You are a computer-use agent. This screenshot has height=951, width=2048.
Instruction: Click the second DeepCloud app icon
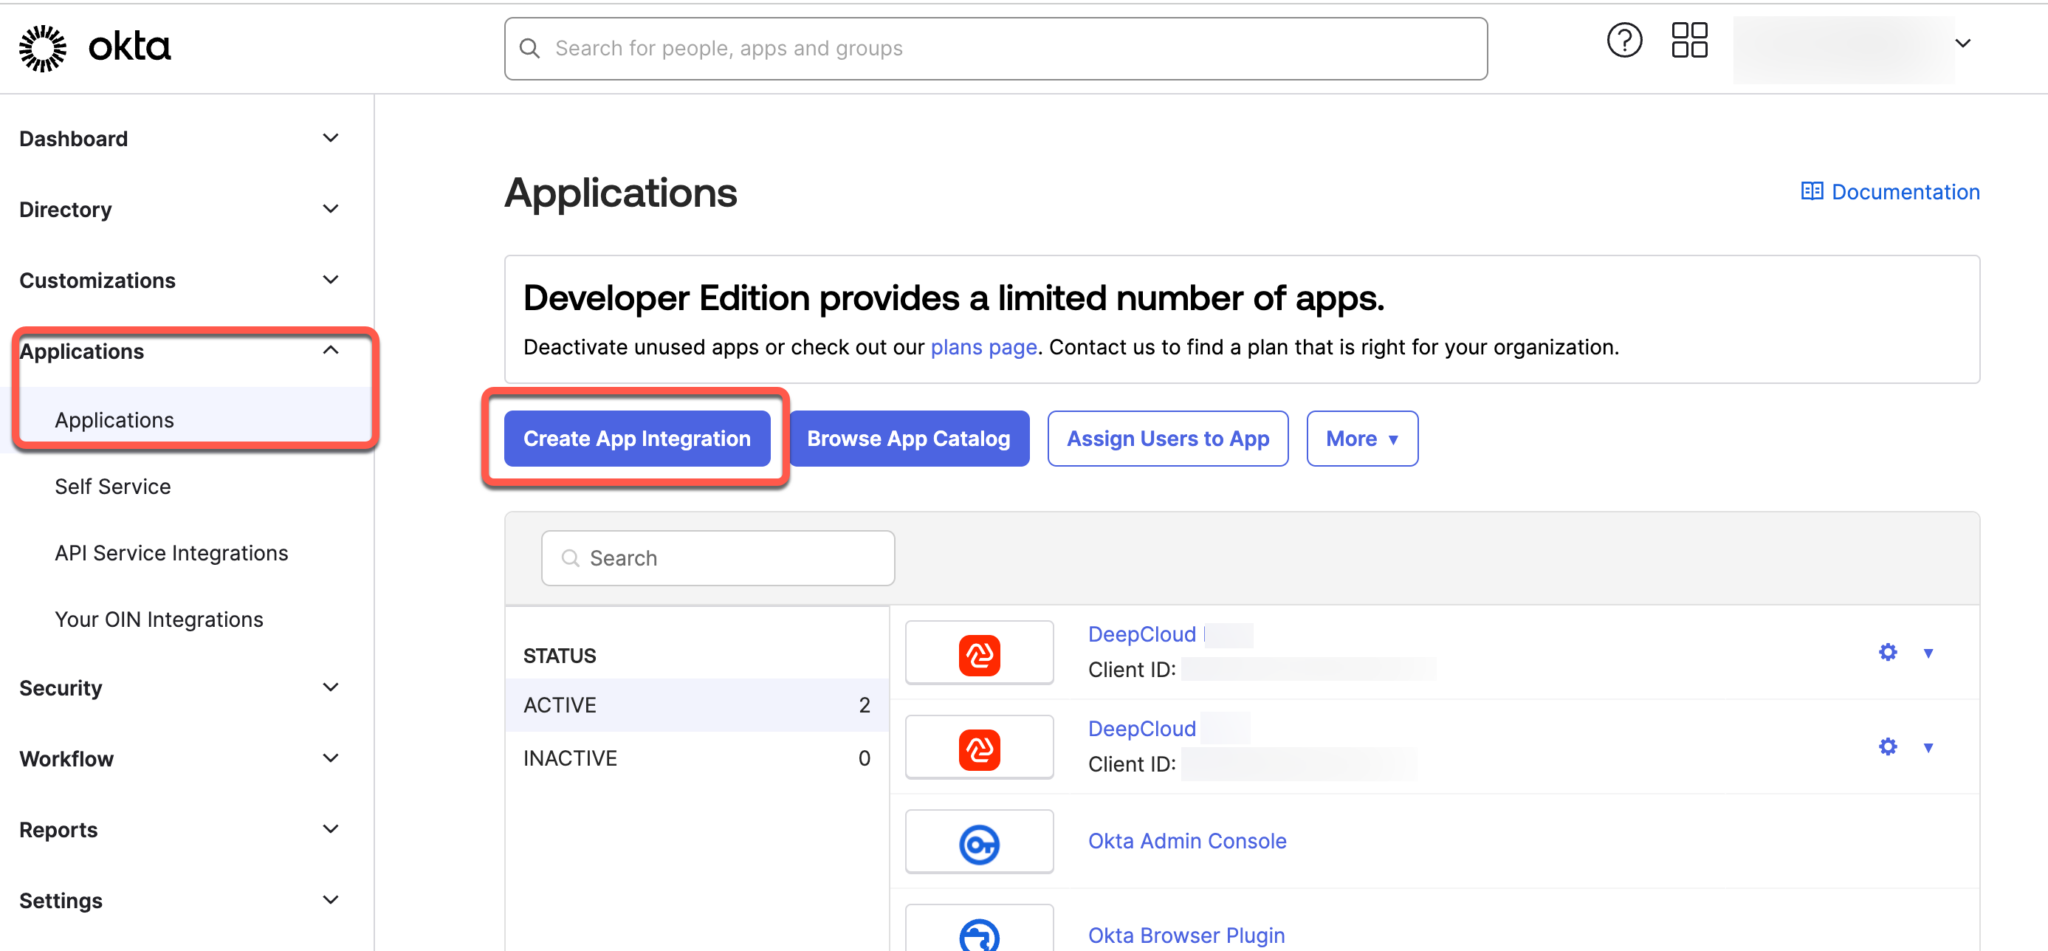979,746
